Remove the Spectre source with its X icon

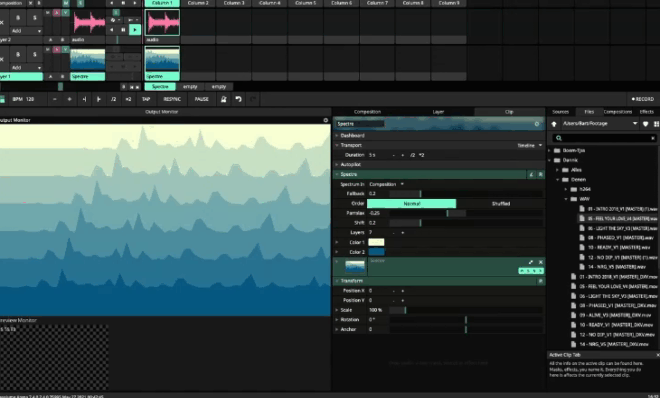pyautogui.click(x=541, y=262)
